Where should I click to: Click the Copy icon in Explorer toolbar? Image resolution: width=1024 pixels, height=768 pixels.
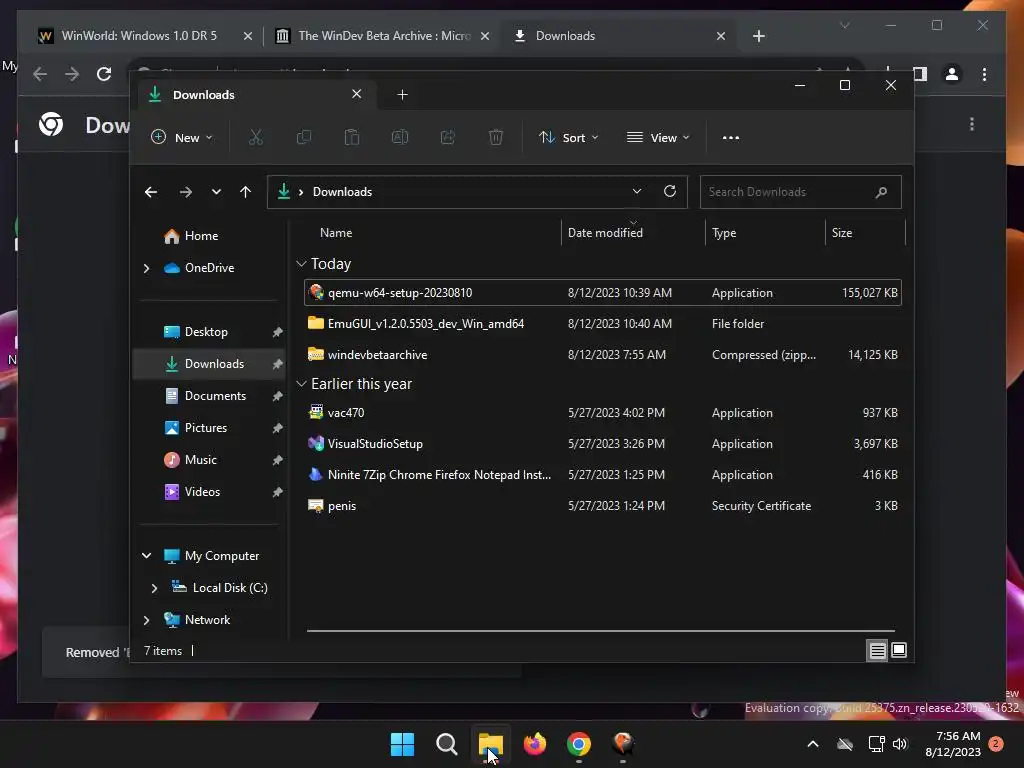pyautogui.click(x=304, y=137)
